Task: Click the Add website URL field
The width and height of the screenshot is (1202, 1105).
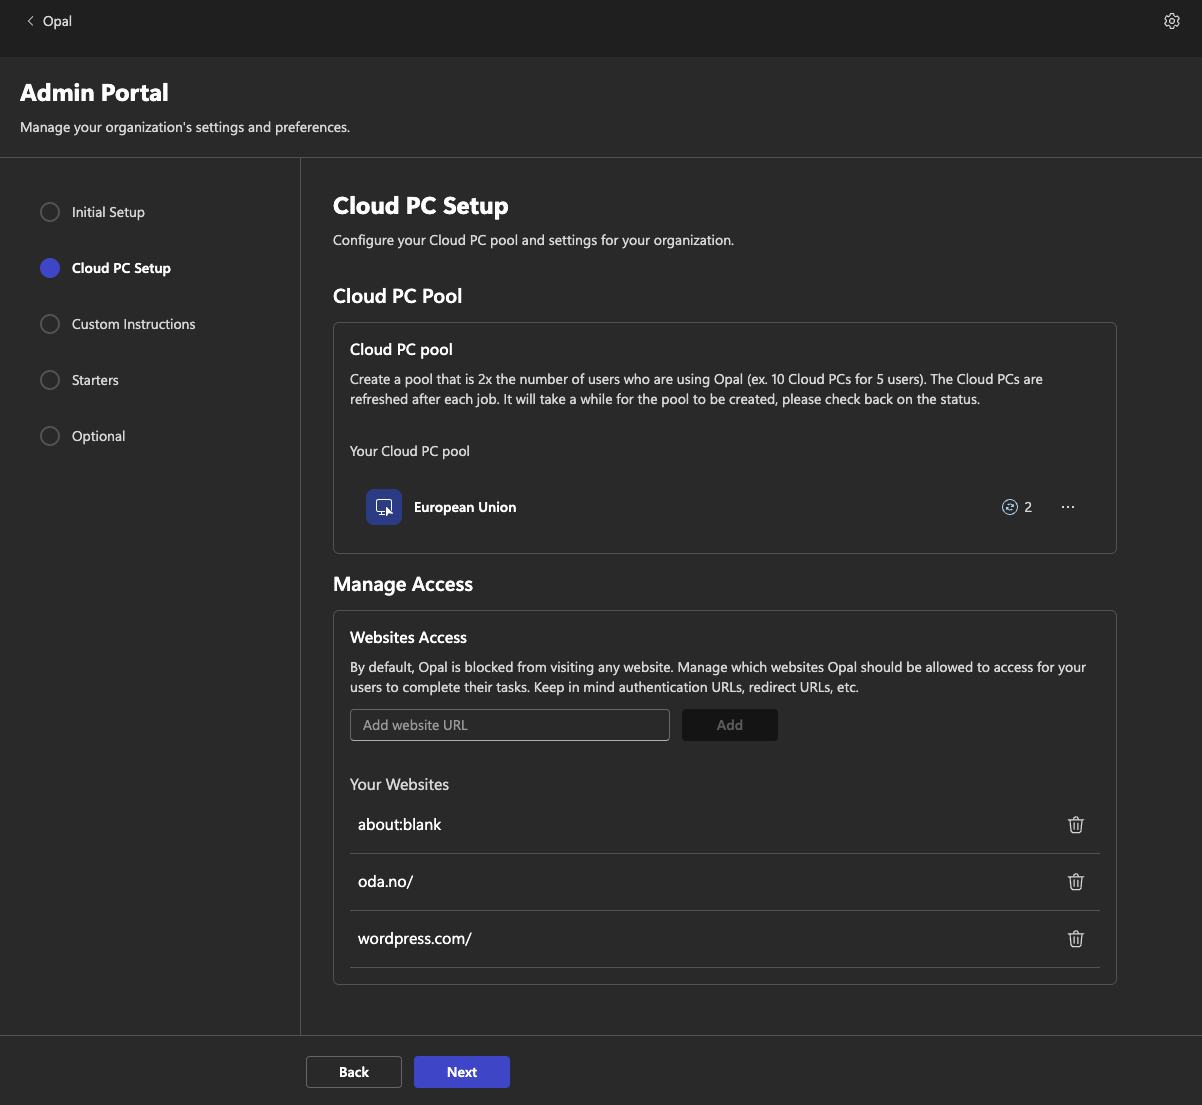Action: point(509,725)
